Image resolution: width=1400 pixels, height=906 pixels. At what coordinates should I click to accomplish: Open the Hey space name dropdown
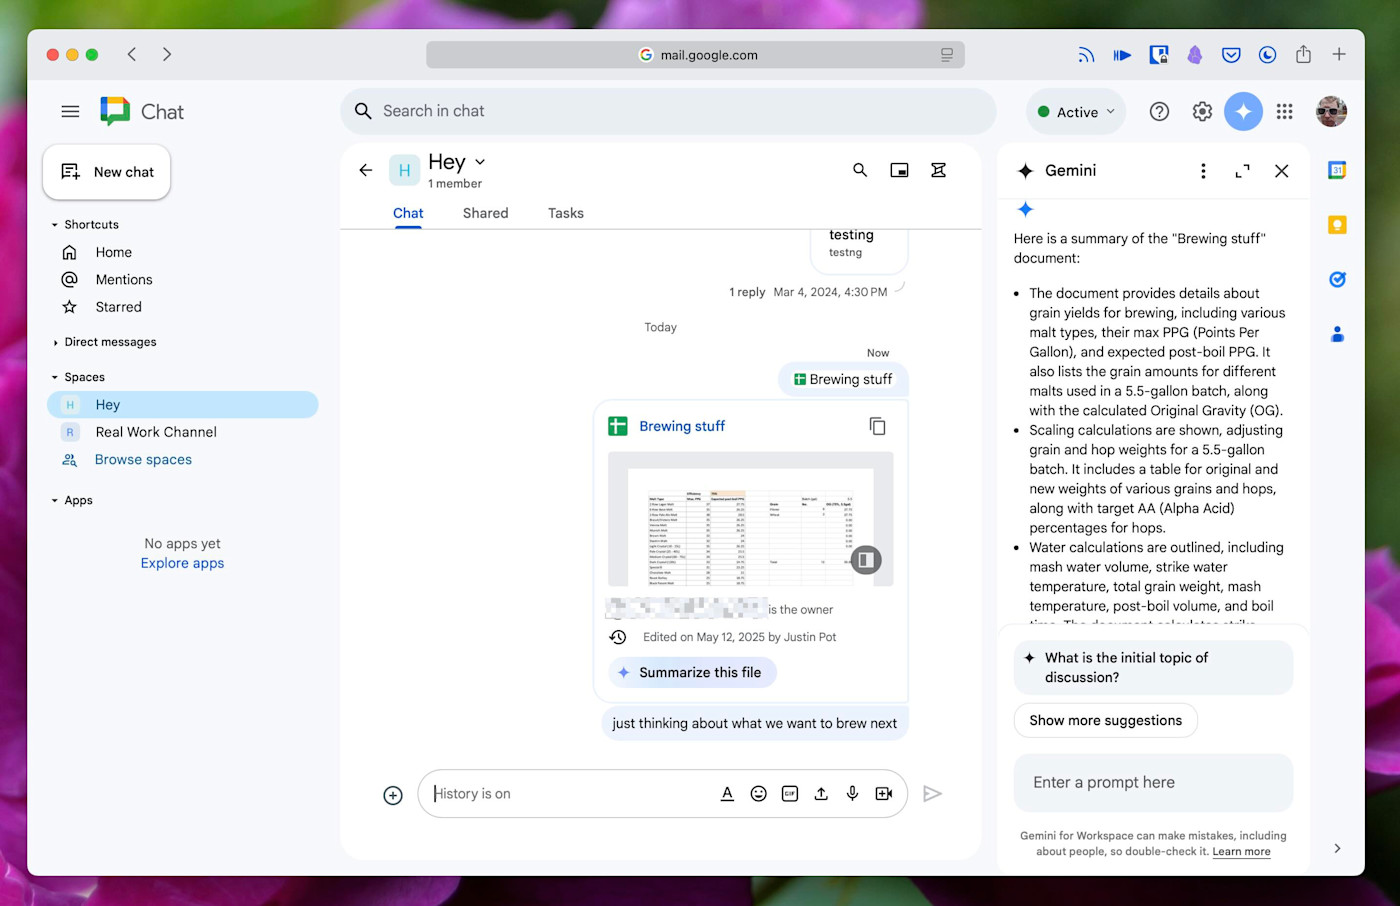480,162
